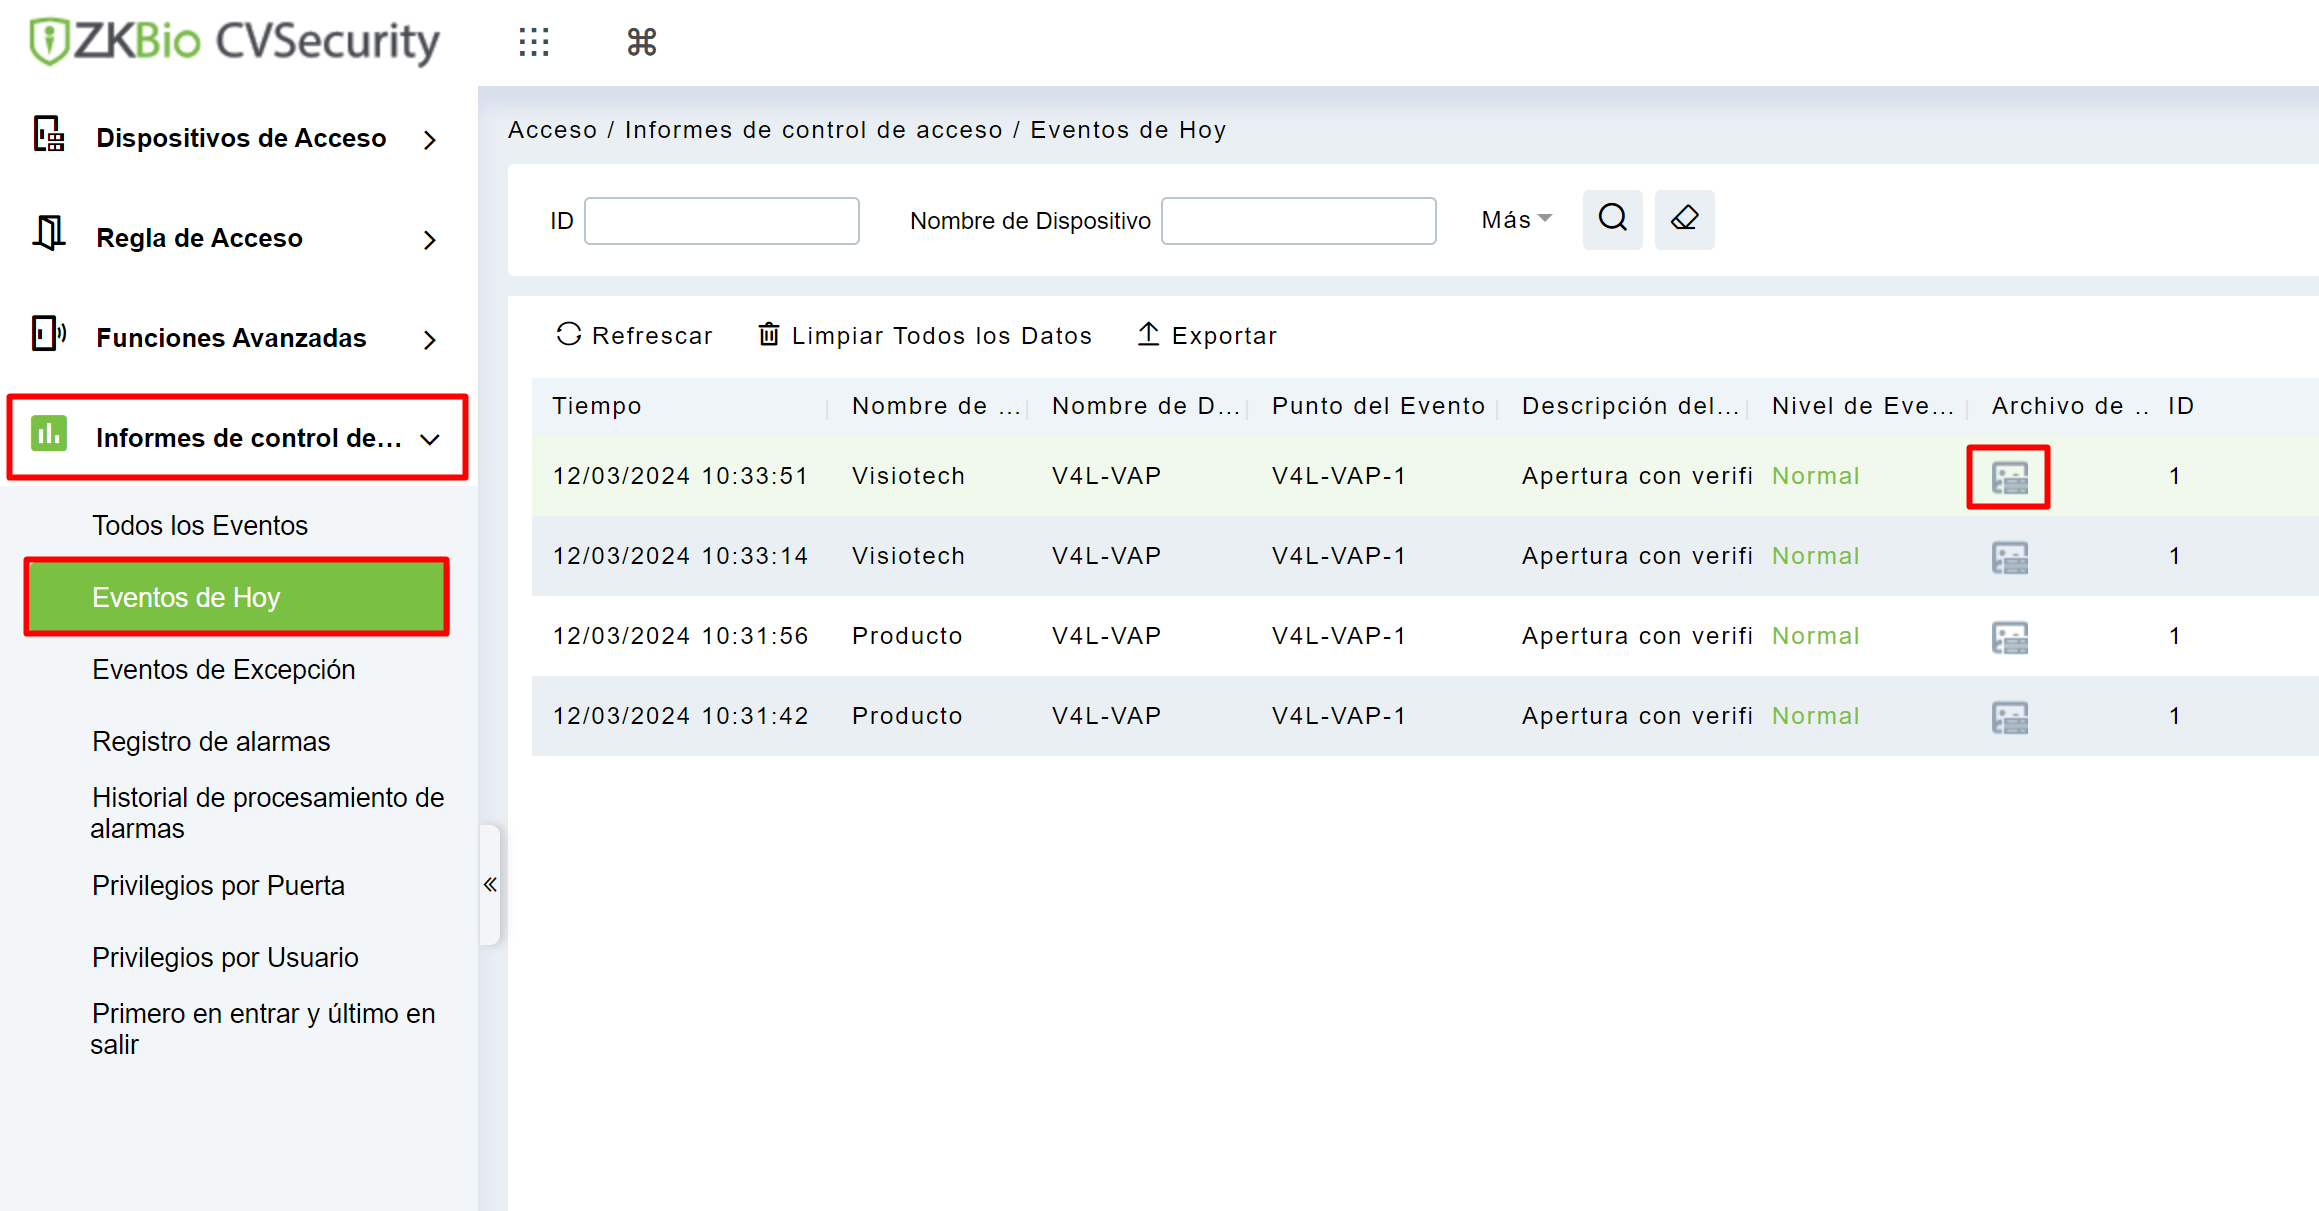Click Normal level in the 10:31:42 row

1816,716
